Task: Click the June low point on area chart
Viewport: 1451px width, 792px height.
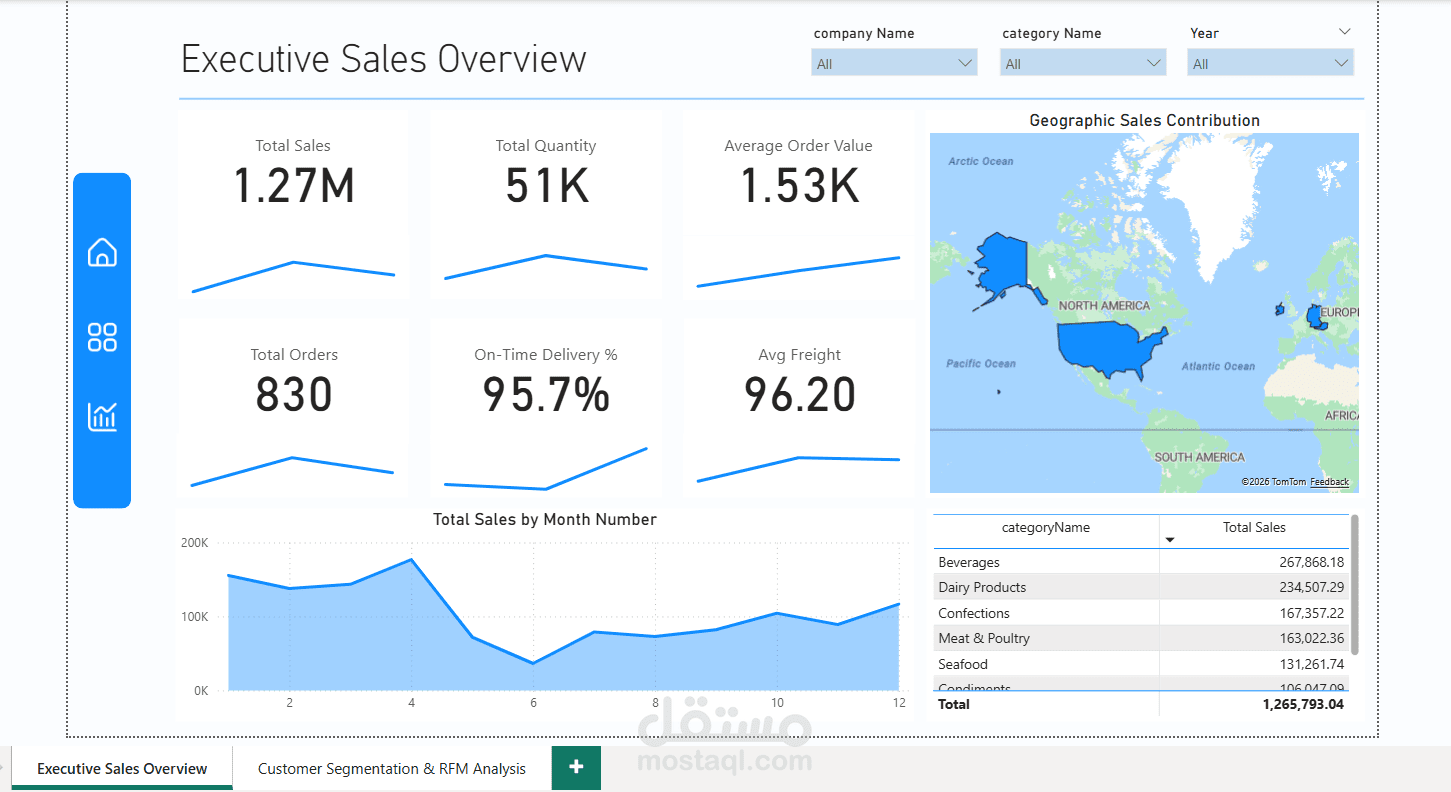Action: [x=533, y=663]
